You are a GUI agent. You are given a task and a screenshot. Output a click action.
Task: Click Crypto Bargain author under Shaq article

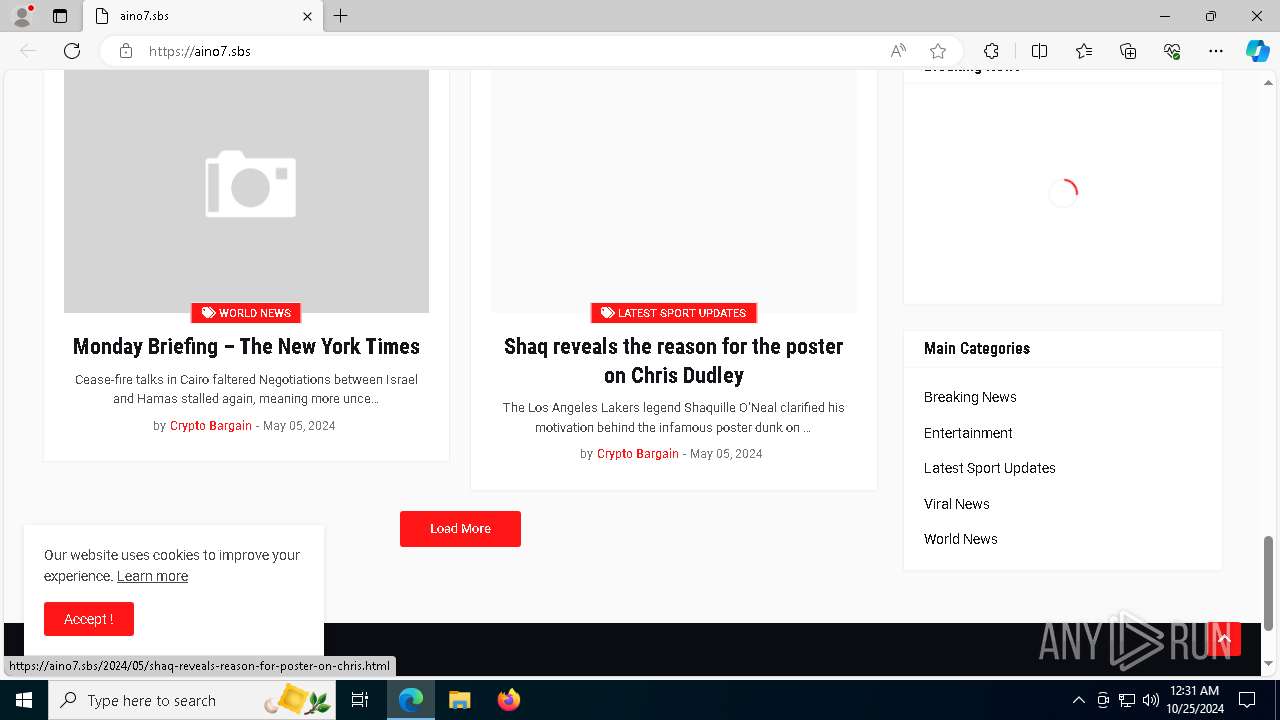click(x=638, y=454)
